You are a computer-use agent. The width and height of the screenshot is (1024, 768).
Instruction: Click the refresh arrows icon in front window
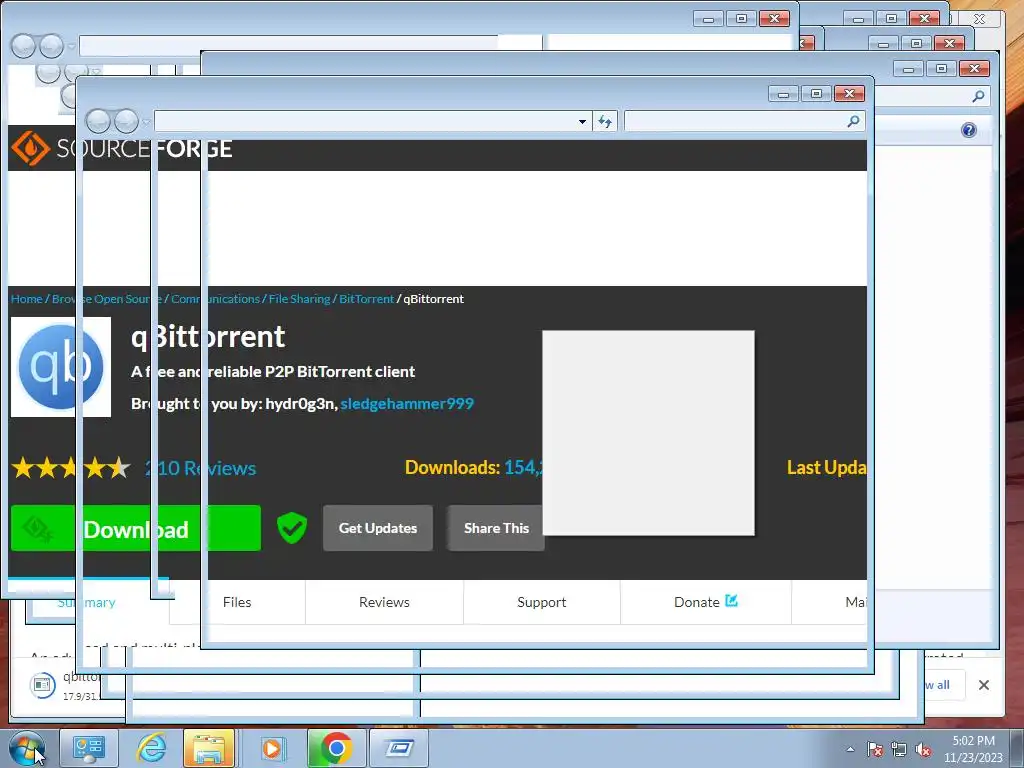(605, 121)
